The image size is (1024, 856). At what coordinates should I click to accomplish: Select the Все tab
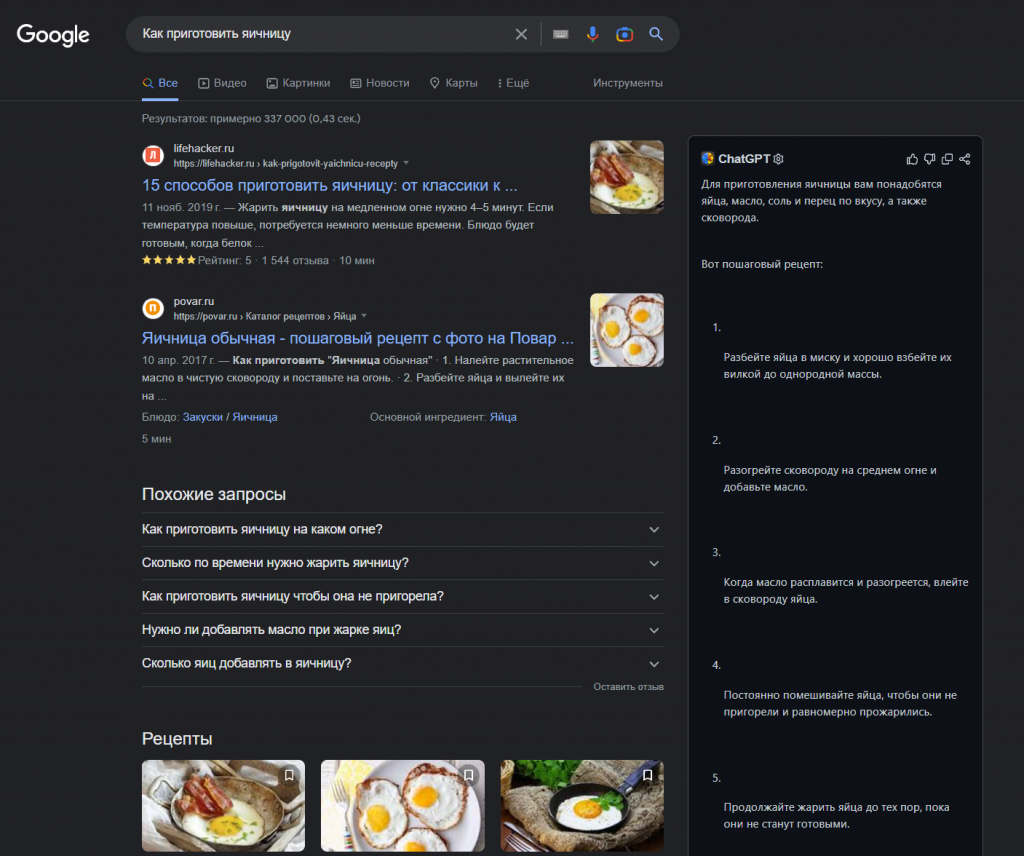click(160, 83)
